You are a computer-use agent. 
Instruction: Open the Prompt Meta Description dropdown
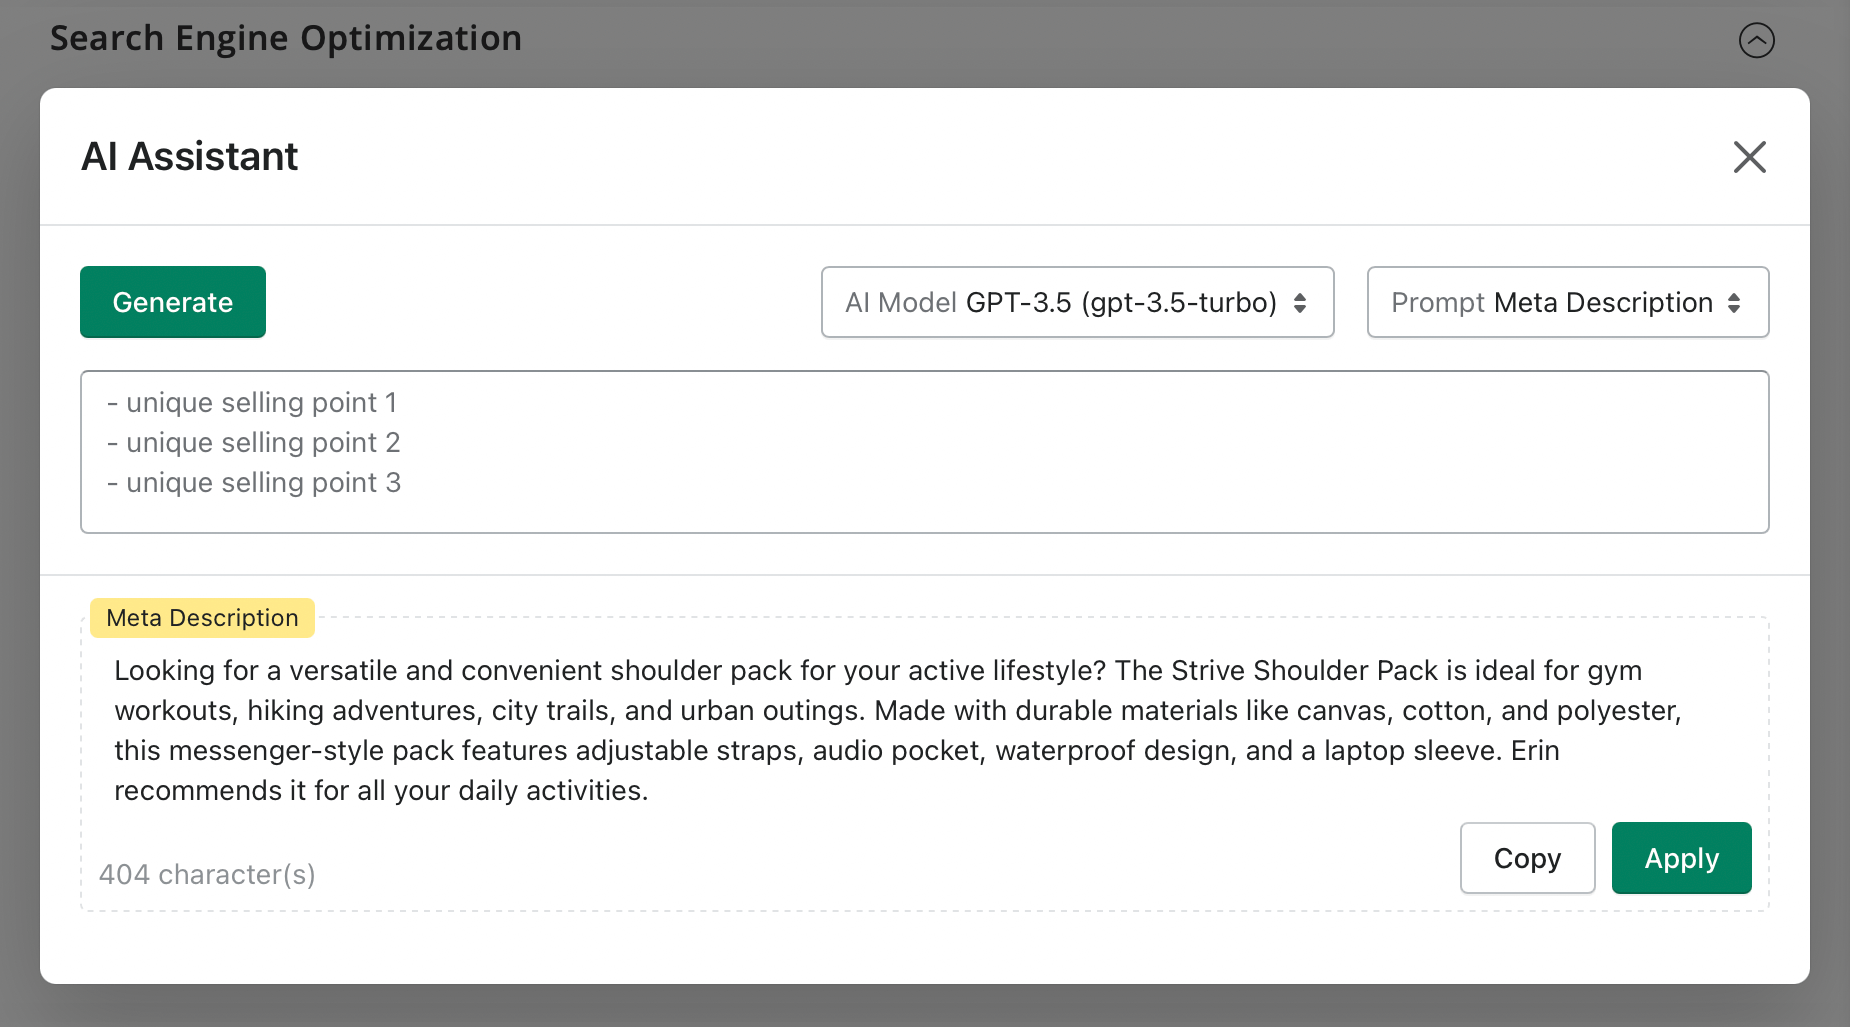point(1567,302)
